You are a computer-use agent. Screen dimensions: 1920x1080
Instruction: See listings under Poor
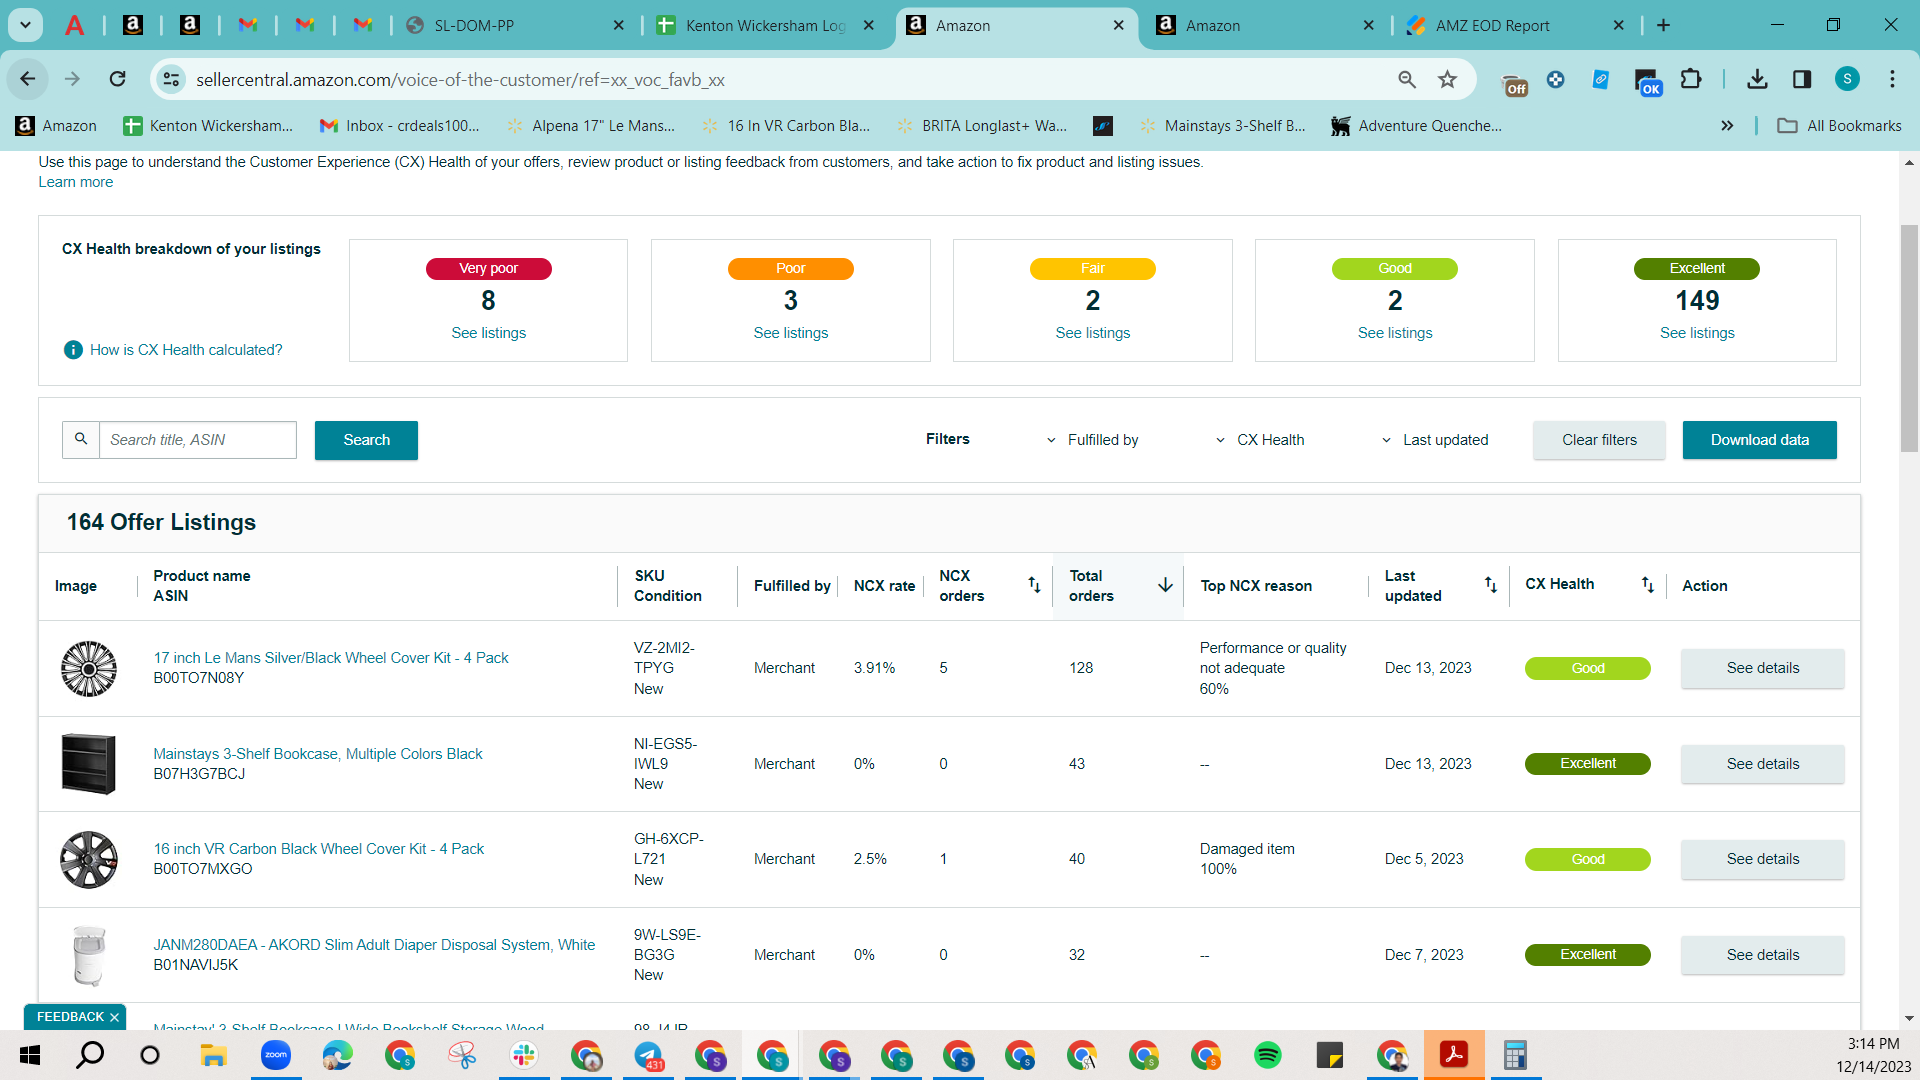click(x=790, y=333)
